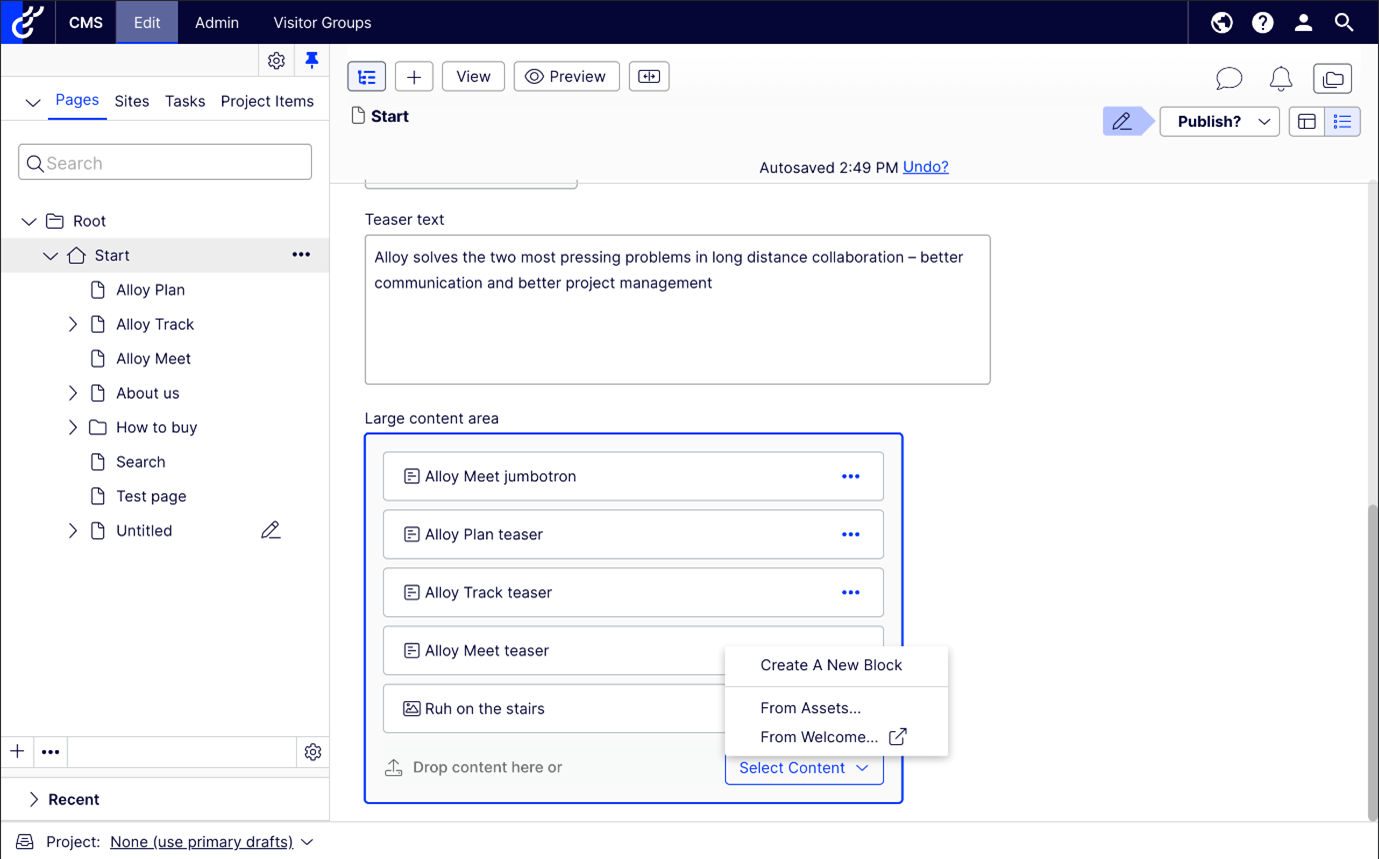Choose Create A New Block menu item
The height and width of the screenshot is (859, 1379).
[x=831, y=665]
